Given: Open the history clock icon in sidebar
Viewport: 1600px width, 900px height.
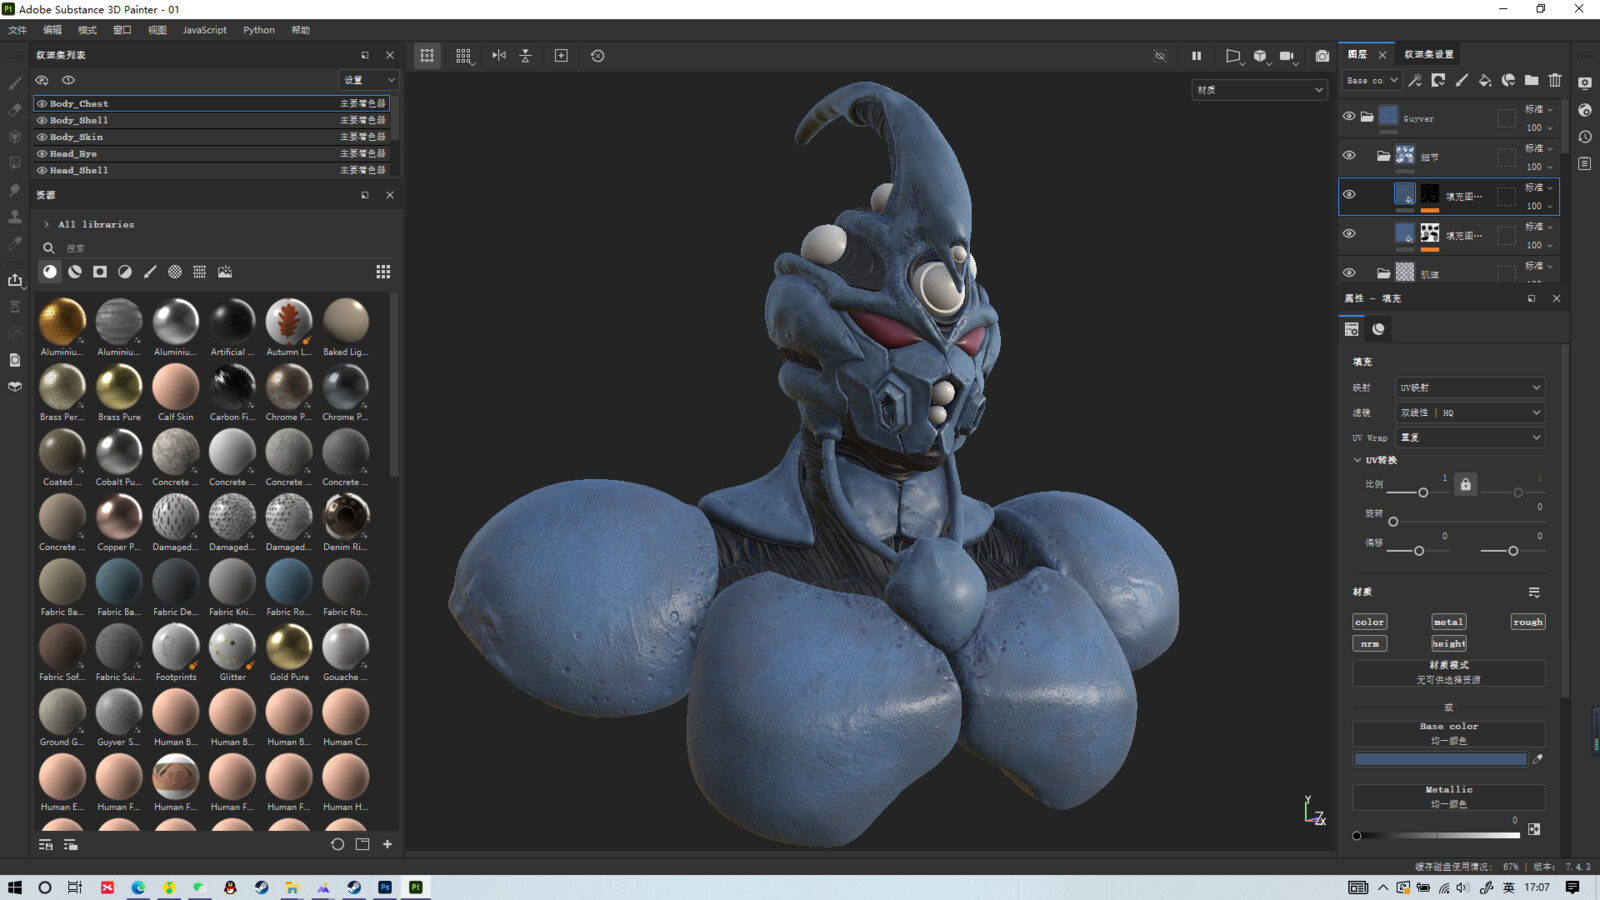Looking at the screenshot, I should [x=1585, y=137].
